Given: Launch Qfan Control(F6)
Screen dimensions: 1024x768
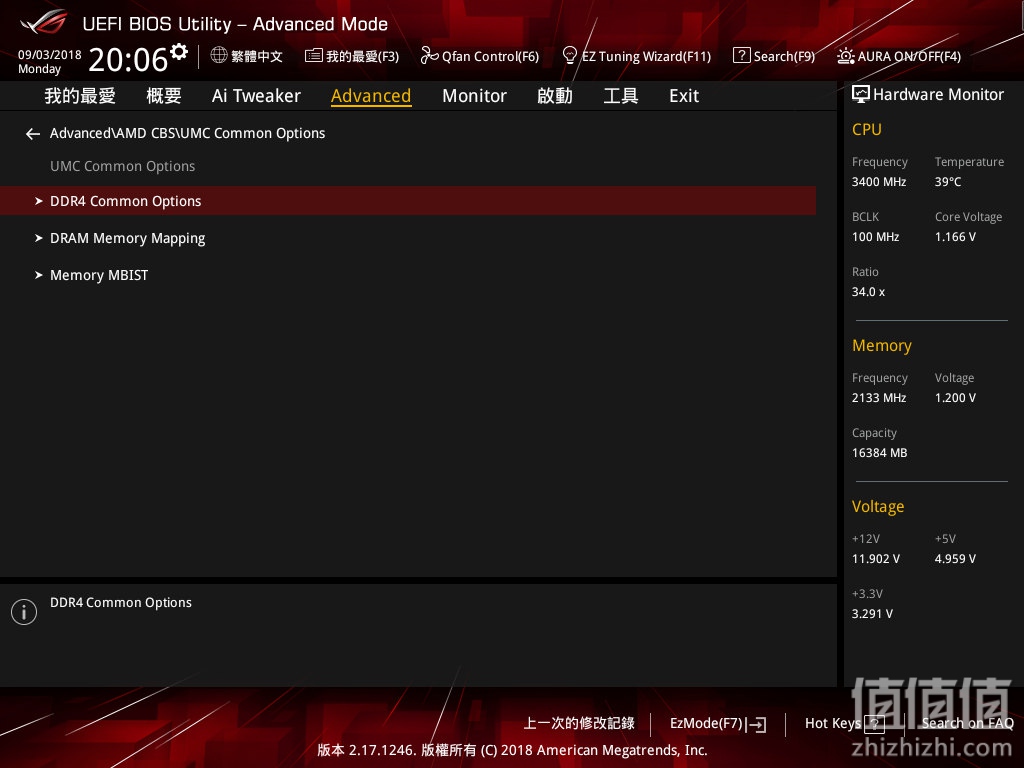Looking at the screenshot, I should (x=490, y=56).
